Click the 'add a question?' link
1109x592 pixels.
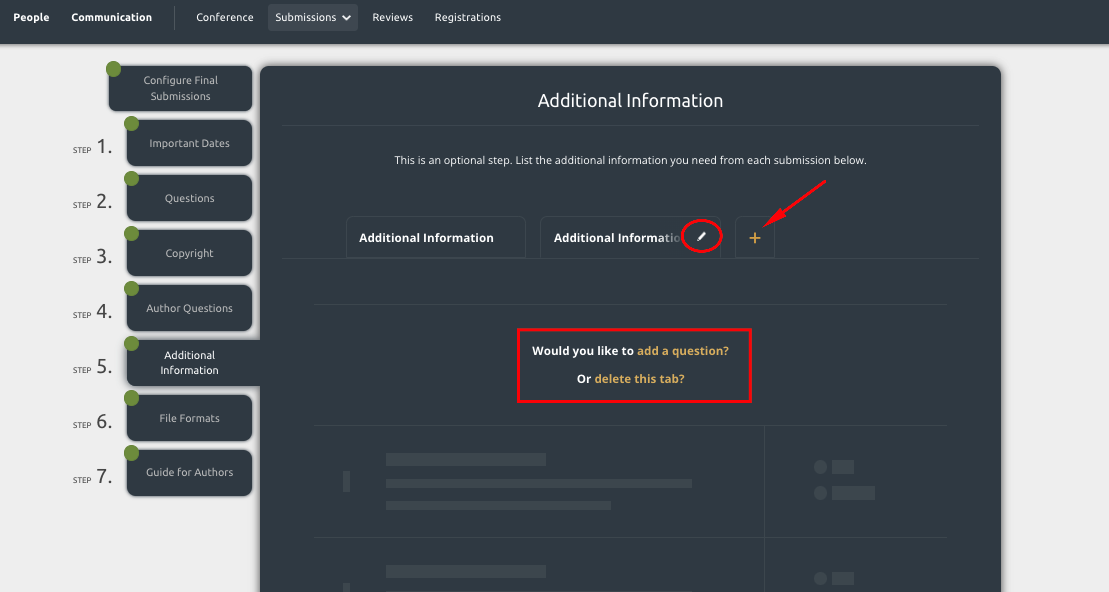pyautogui.click(x=683, y=351)
